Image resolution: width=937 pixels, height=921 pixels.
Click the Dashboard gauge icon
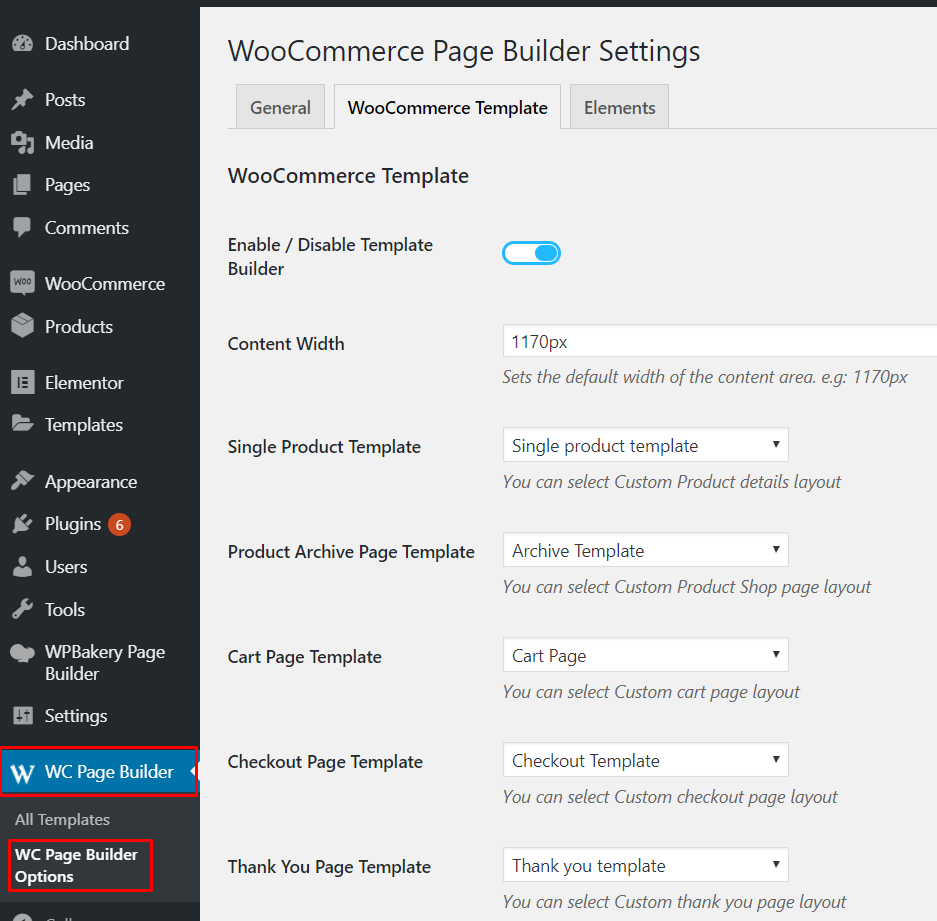point(22,44)
